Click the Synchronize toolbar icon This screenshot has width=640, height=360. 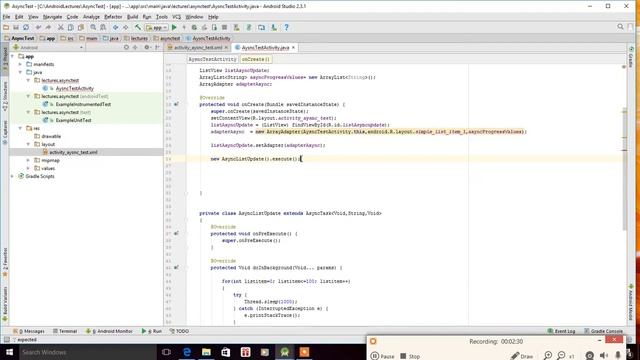(x=26, y=27)
